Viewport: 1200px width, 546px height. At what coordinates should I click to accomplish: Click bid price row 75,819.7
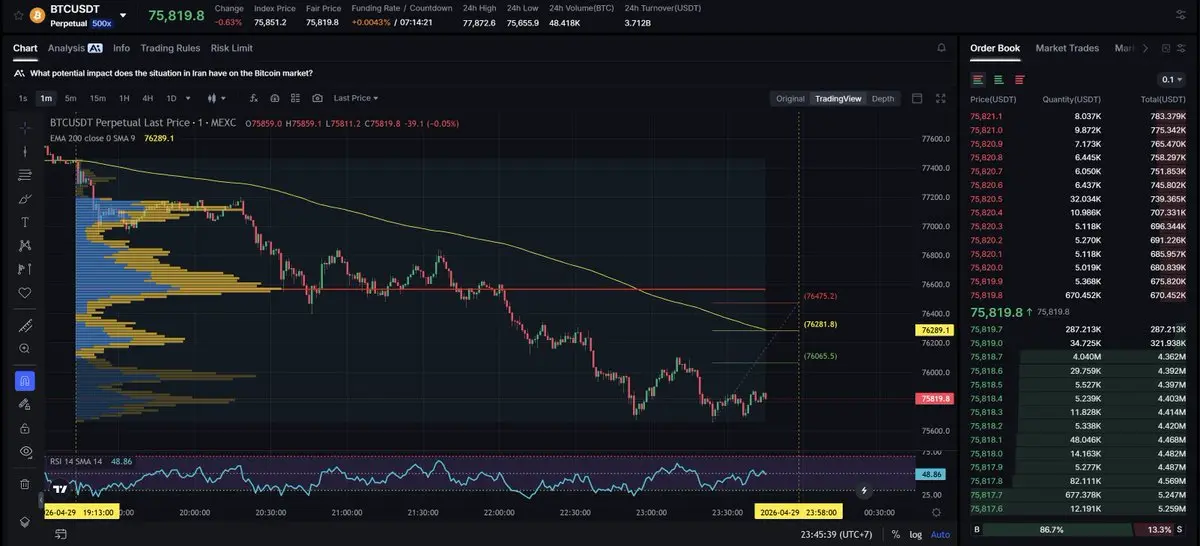point(1078,329)
